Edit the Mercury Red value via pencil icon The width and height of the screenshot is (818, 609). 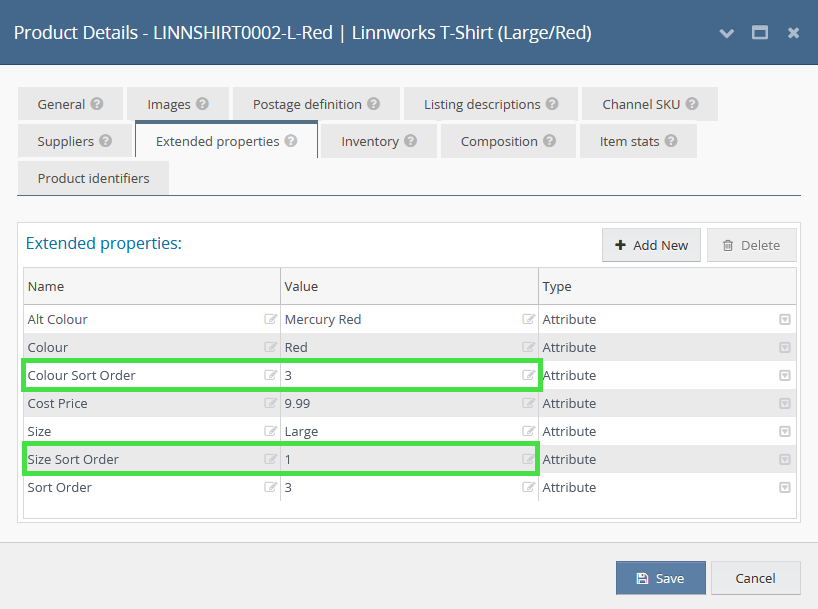coord(528,319)
